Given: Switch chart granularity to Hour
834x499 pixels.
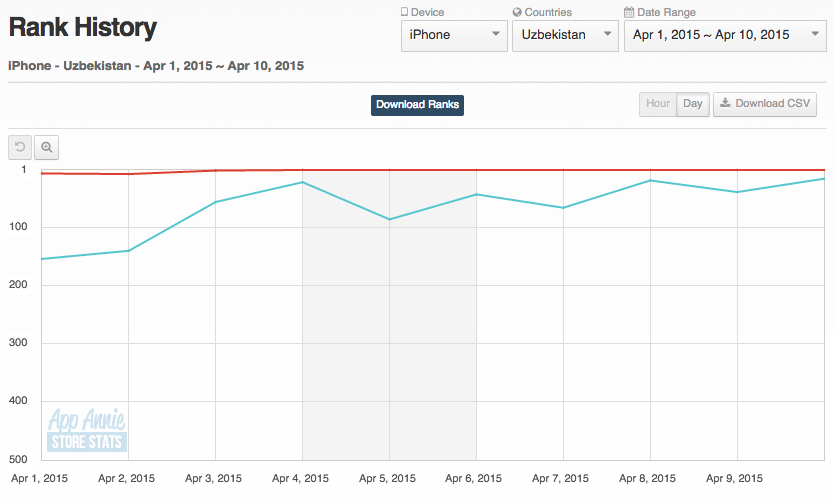Looking at the screenshot, I should pyautogui.click(x=657, y=104).
